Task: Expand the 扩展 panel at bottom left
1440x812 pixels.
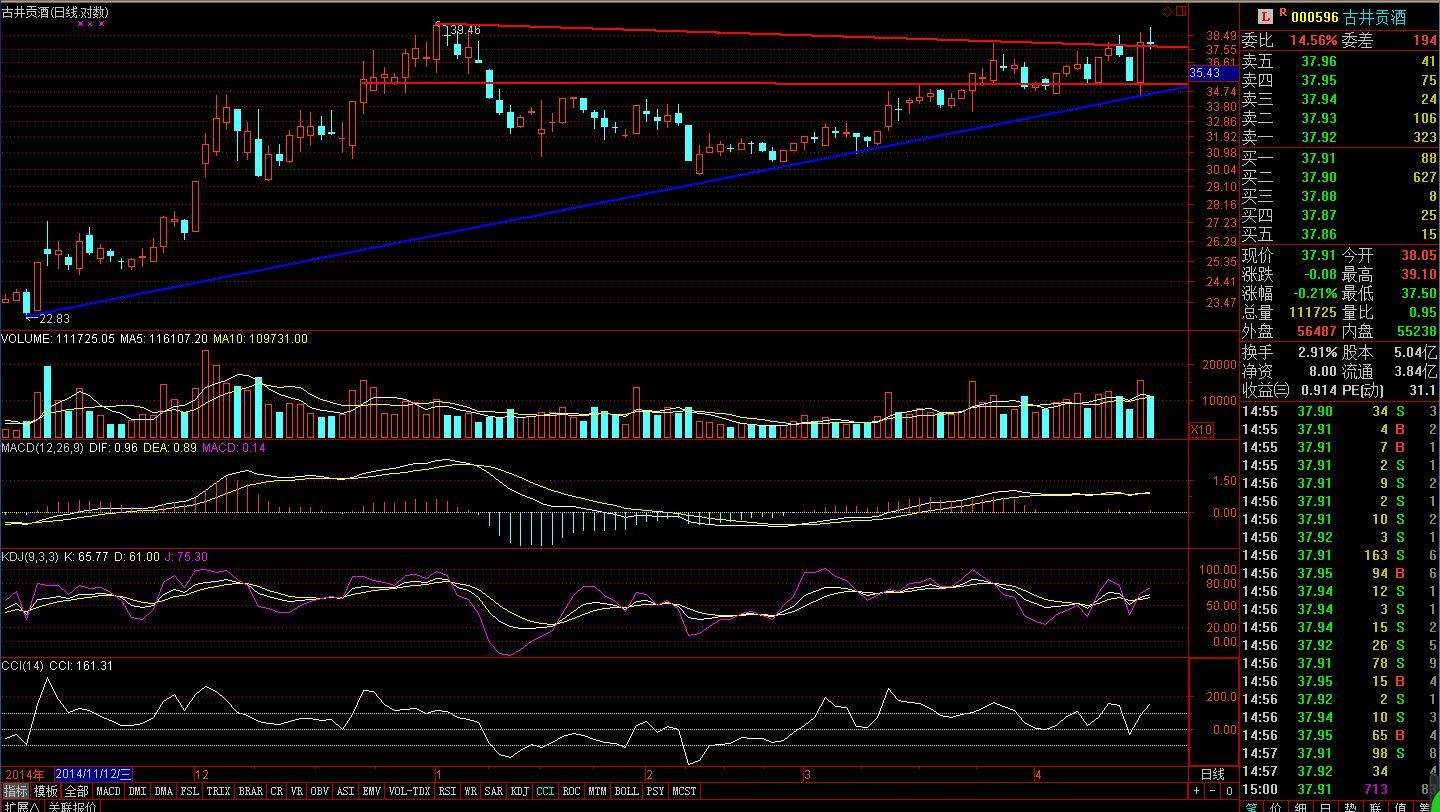Action: click(21, 806)
